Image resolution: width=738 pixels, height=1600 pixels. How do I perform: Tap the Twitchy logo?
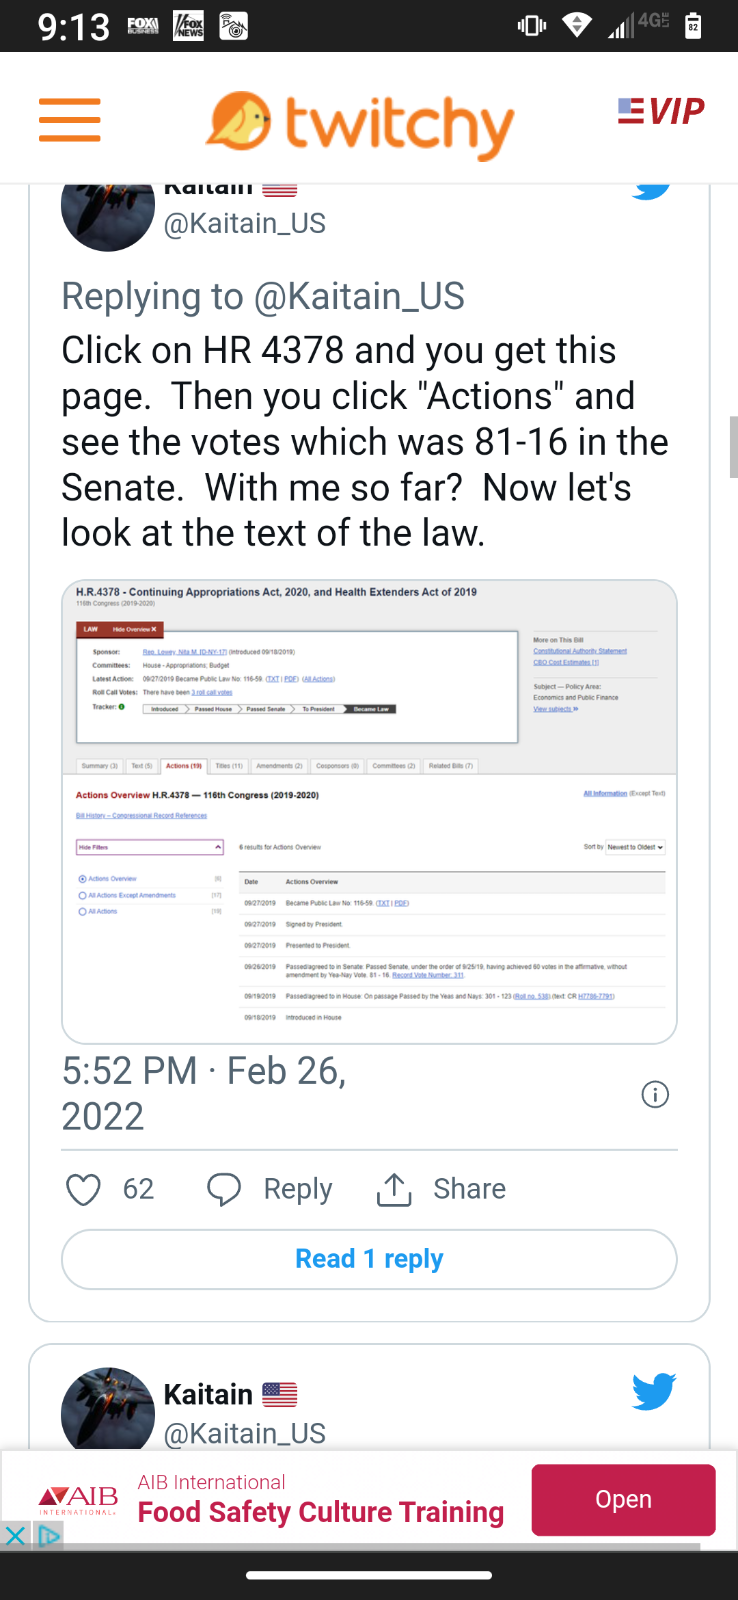(360, 124)
